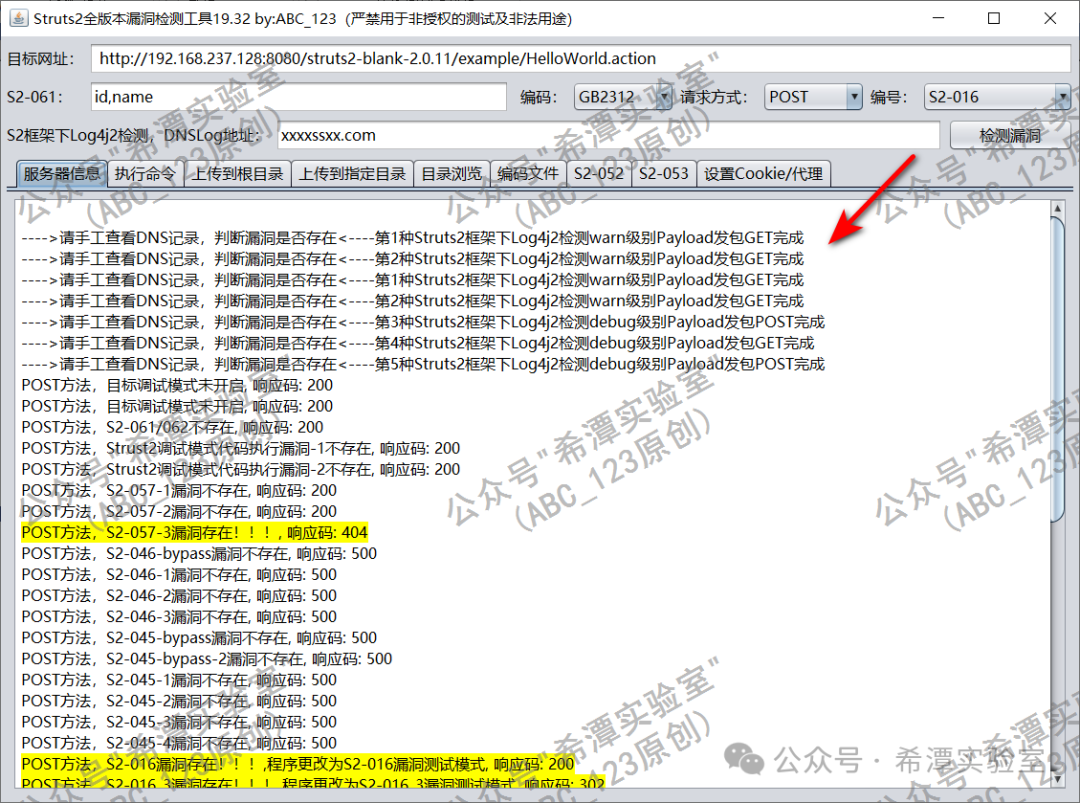Open the 上传到指定目录 tab

(x=352, y=174)
